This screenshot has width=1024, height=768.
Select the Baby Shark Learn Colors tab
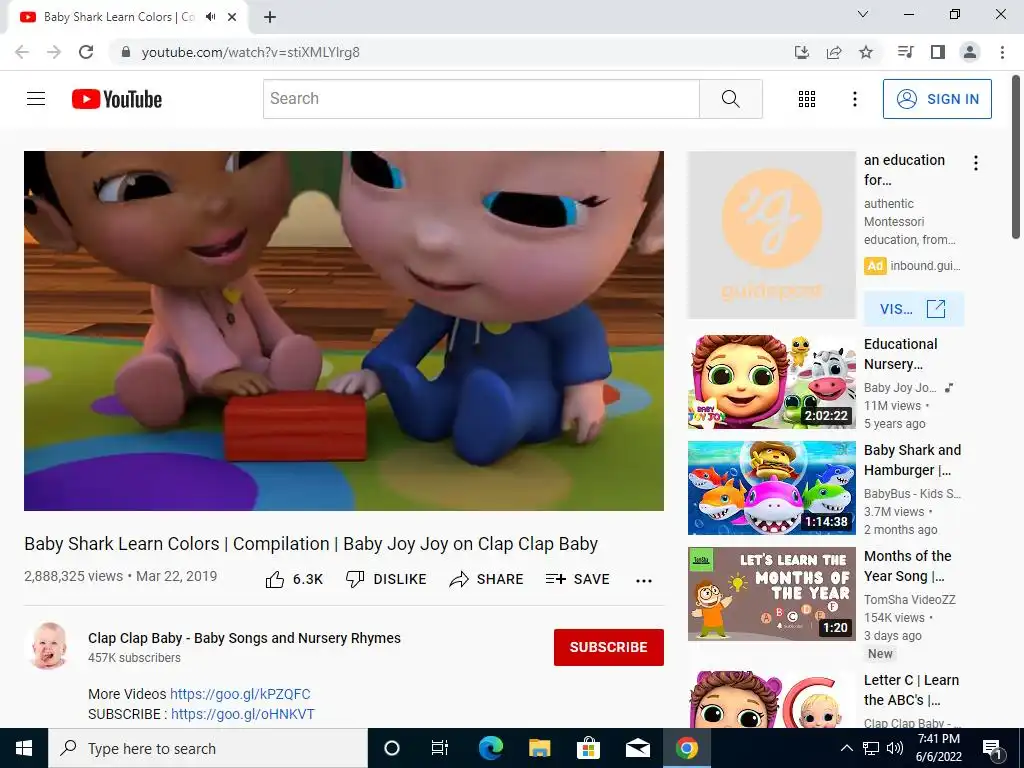click(127, 17)
